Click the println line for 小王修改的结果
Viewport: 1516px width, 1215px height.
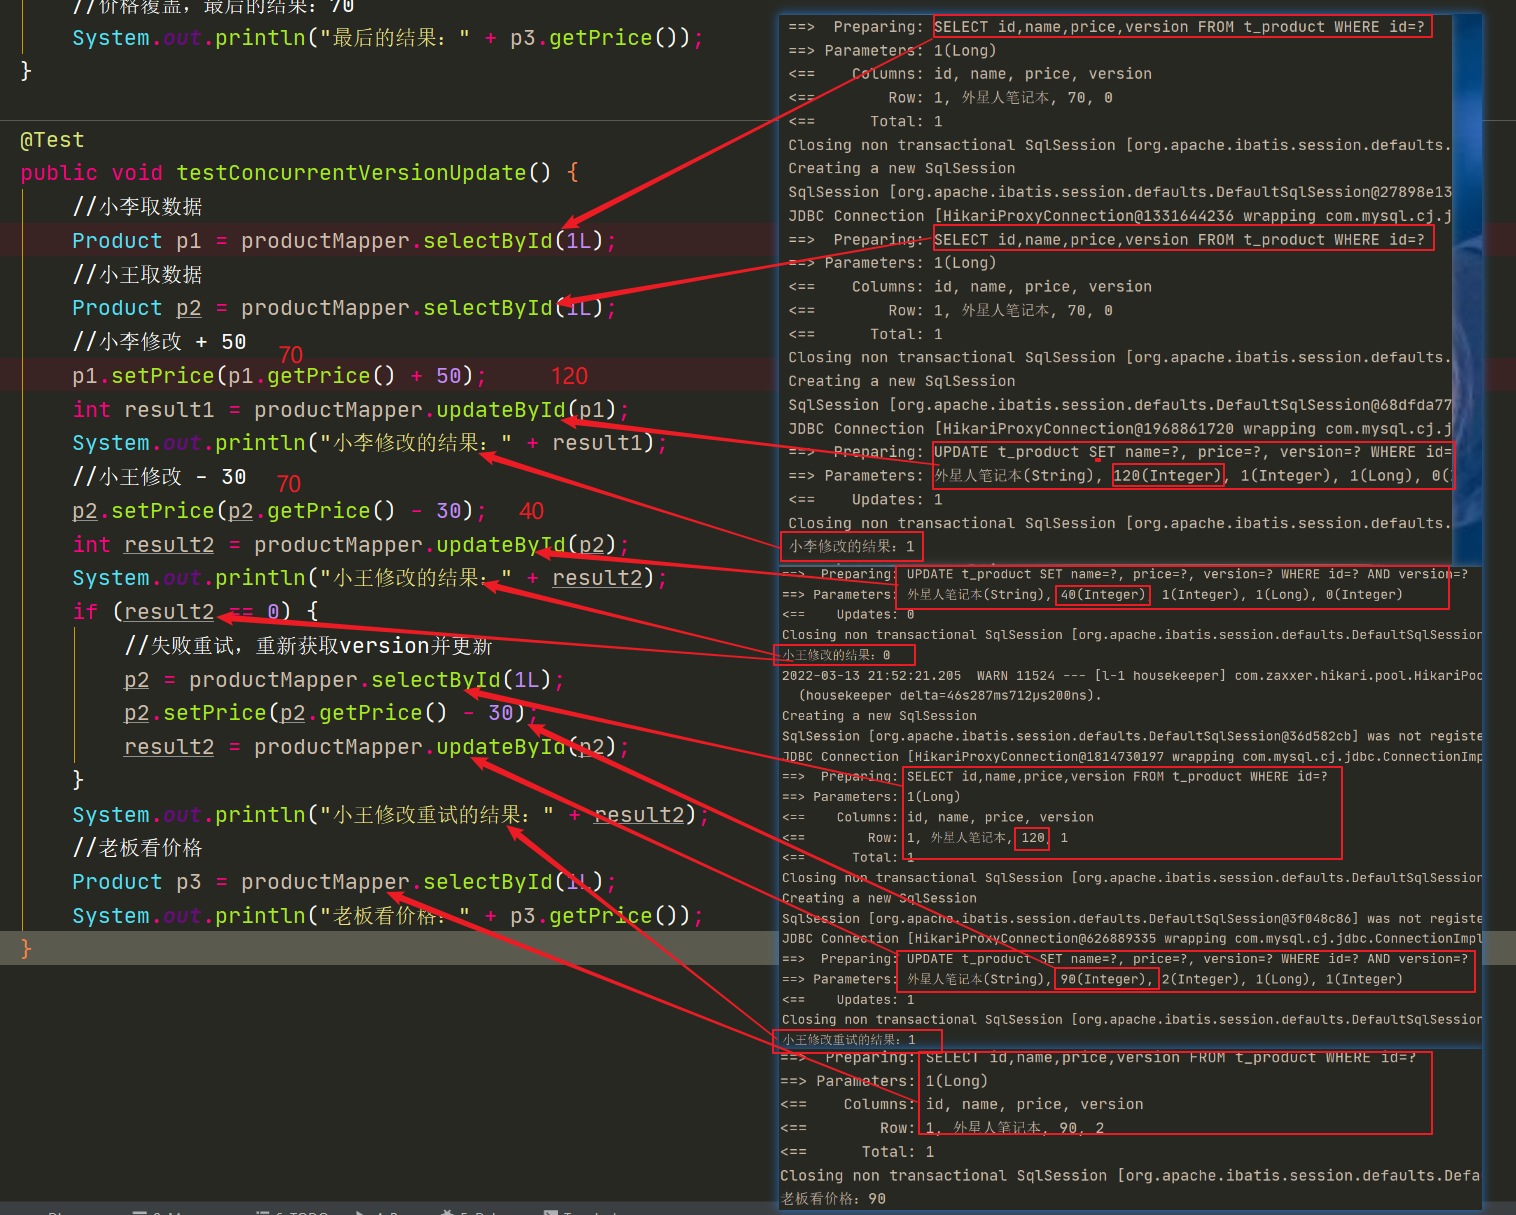(369, 578)
